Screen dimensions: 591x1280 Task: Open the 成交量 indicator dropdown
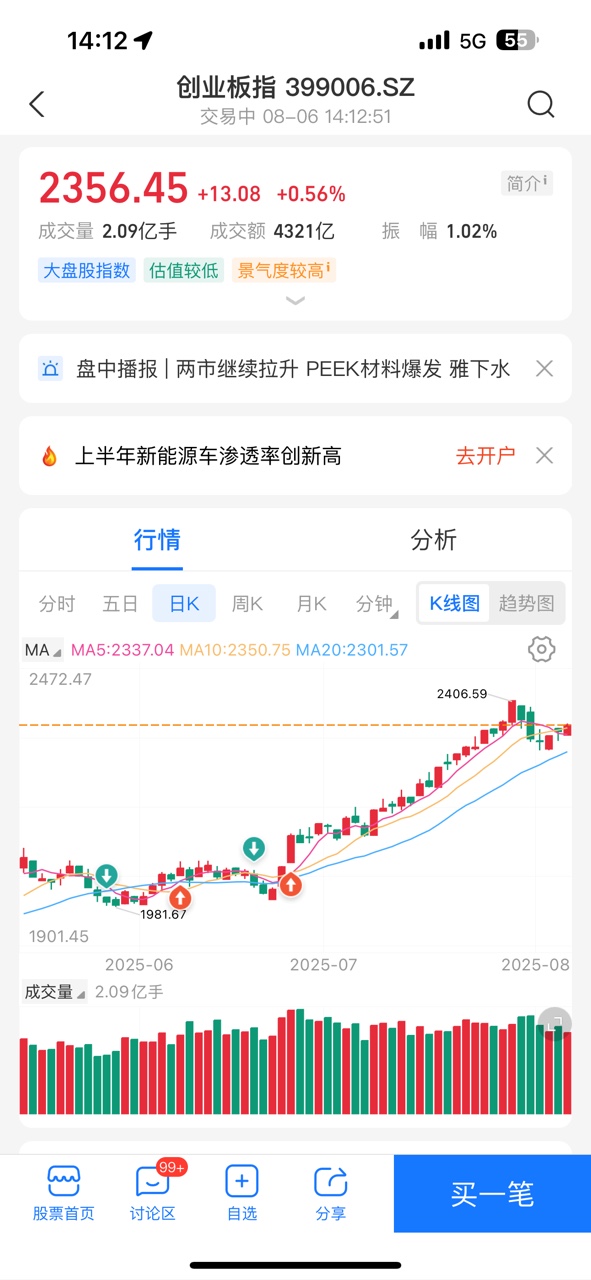[54, 992]
